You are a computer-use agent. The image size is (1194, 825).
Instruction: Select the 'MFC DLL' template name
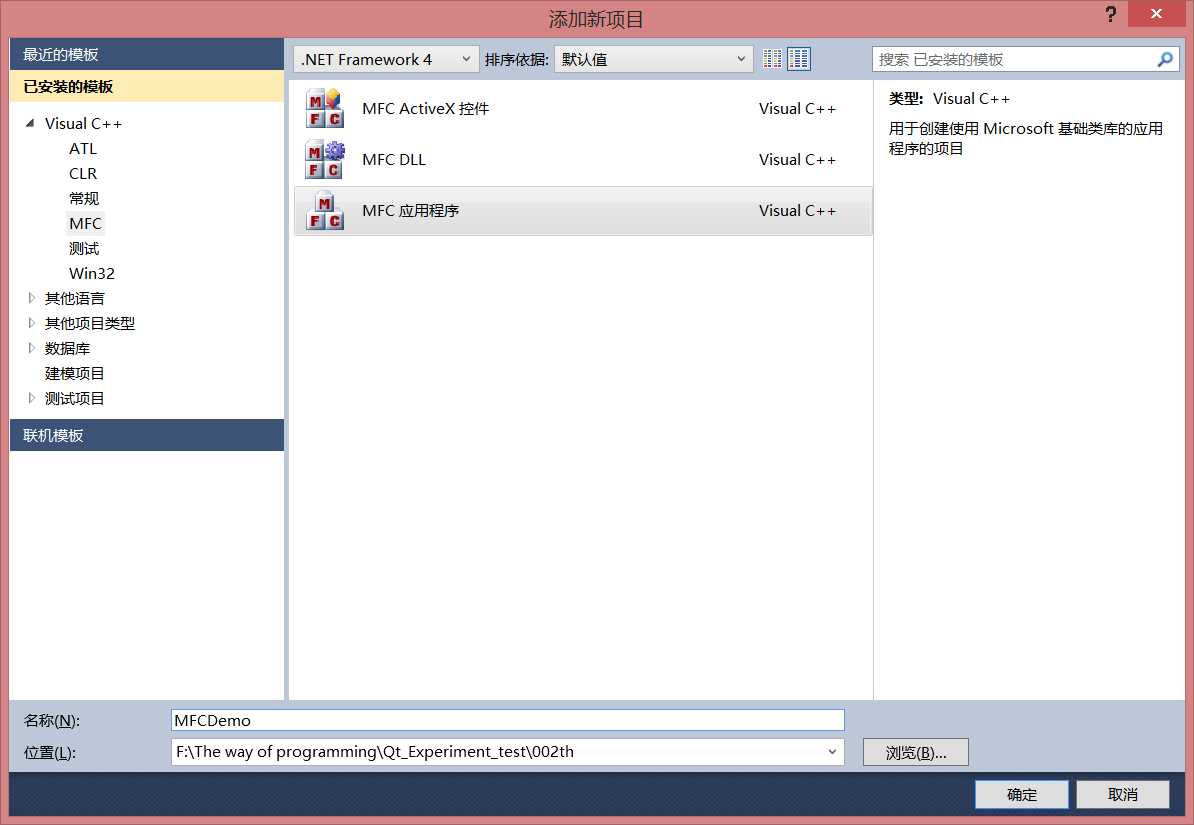point(394,160)
